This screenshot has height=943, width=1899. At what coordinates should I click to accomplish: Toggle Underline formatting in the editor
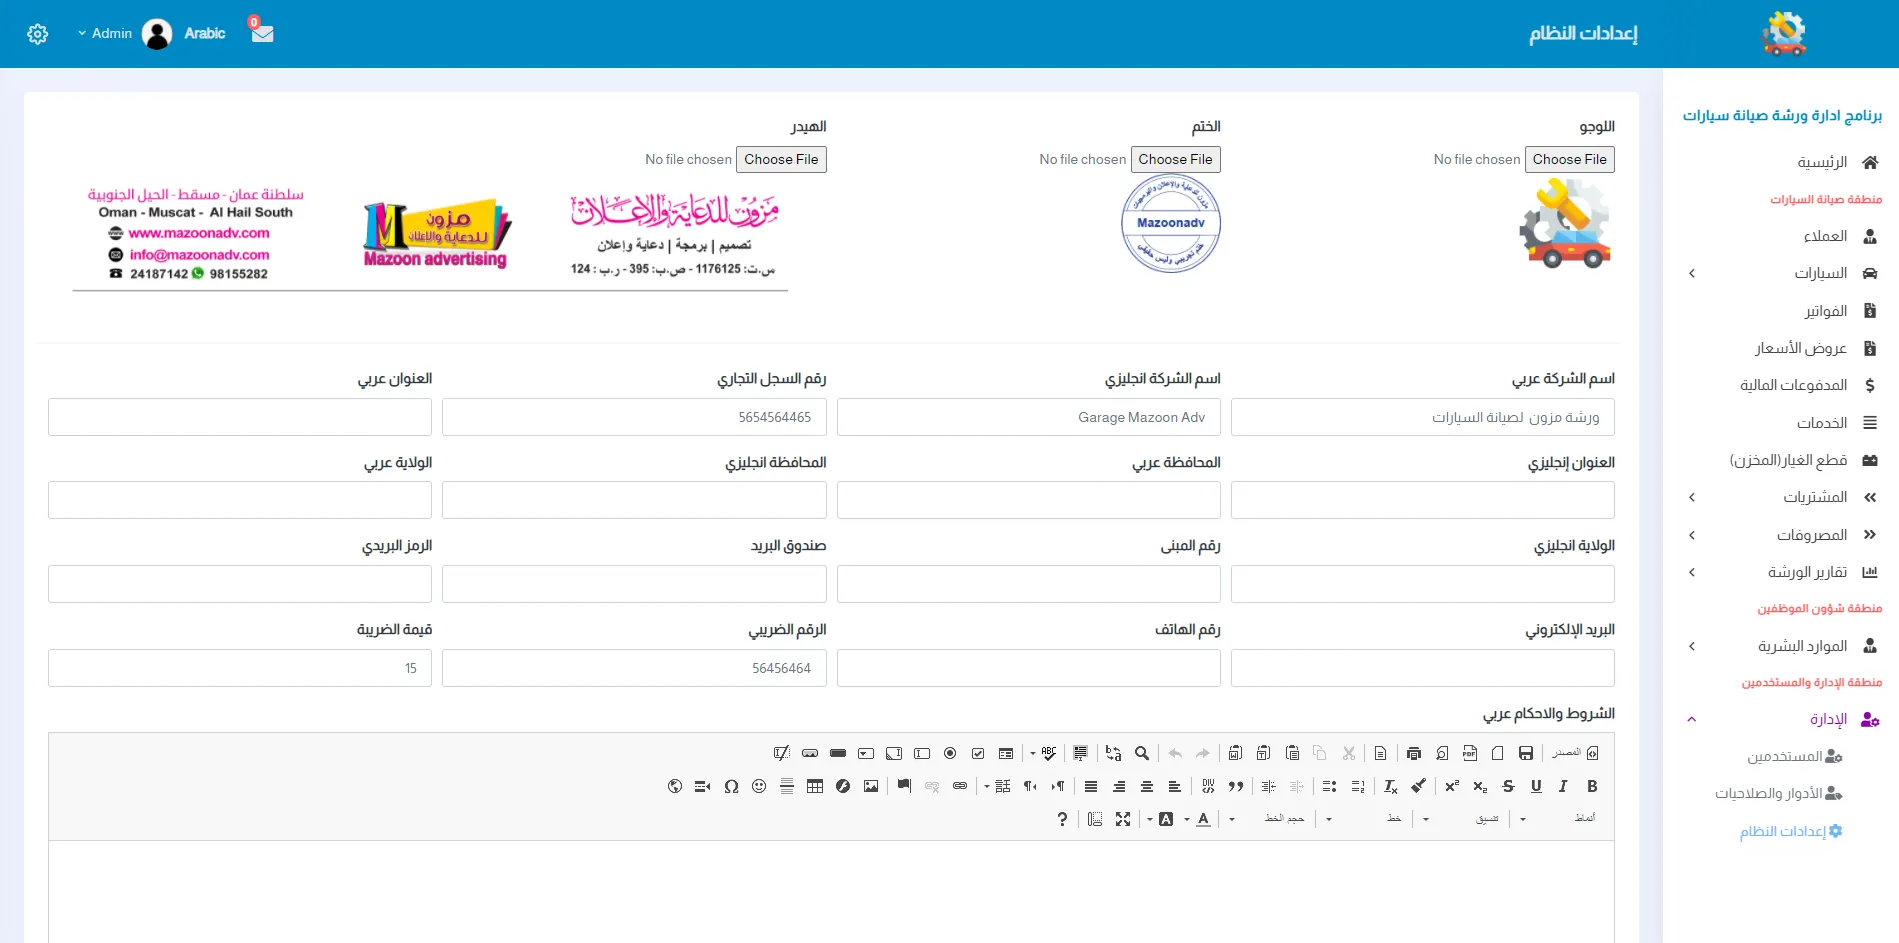coord(1536,787)
